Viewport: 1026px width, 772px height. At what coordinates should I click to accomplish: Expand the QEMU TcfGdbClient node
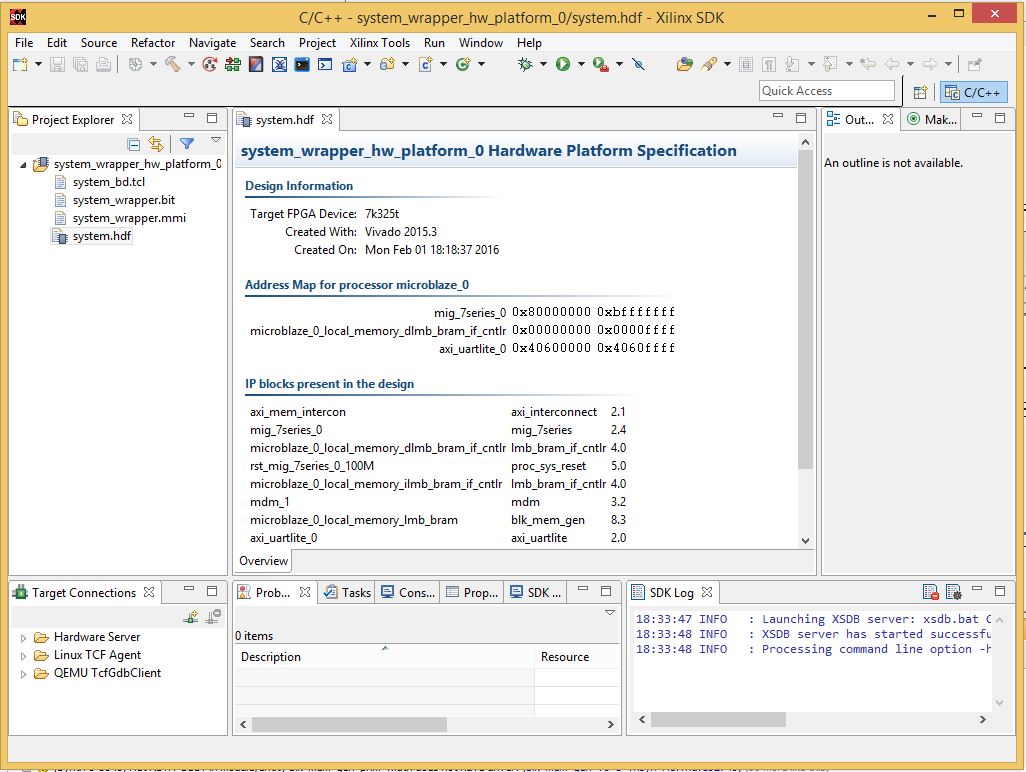24,673
